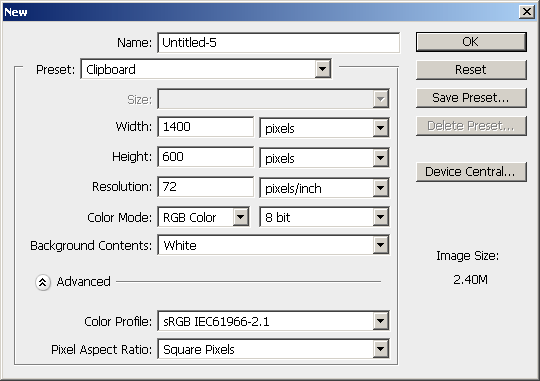
Task: Click the Color Mode: label
Action: click(120, 218)
